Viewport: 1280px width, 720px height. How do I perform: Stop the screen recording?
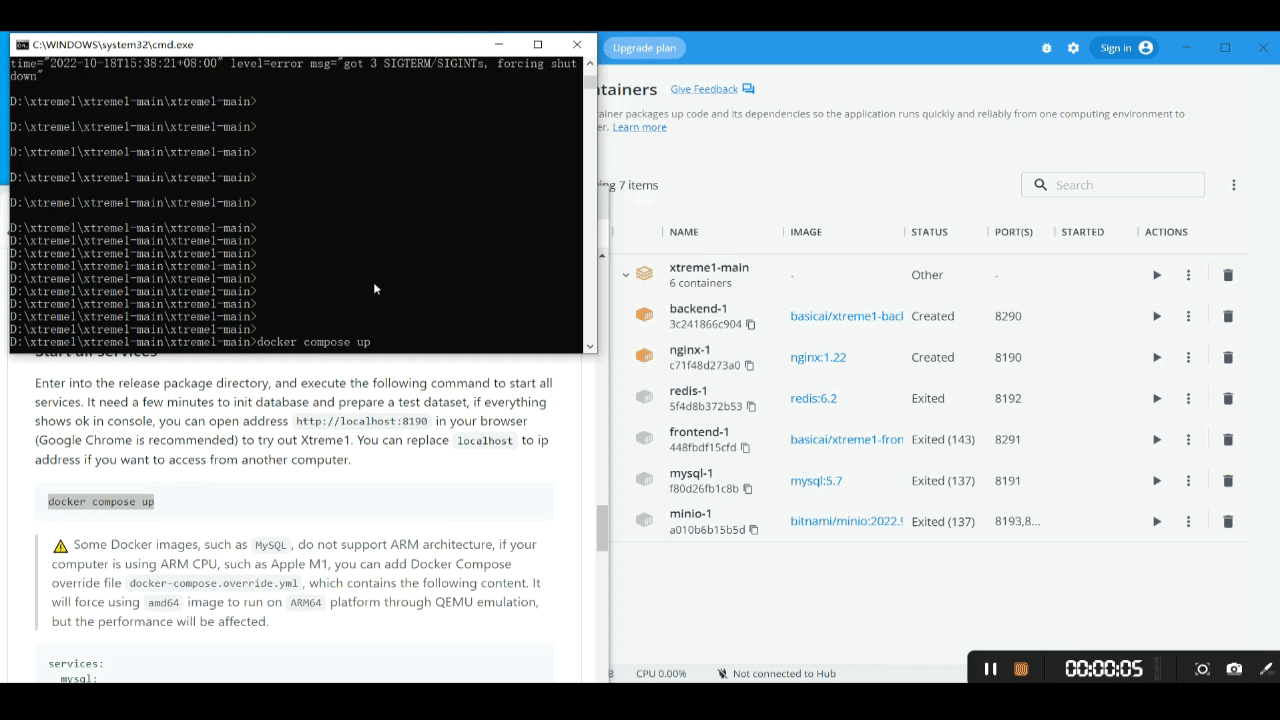(1021, 669)
